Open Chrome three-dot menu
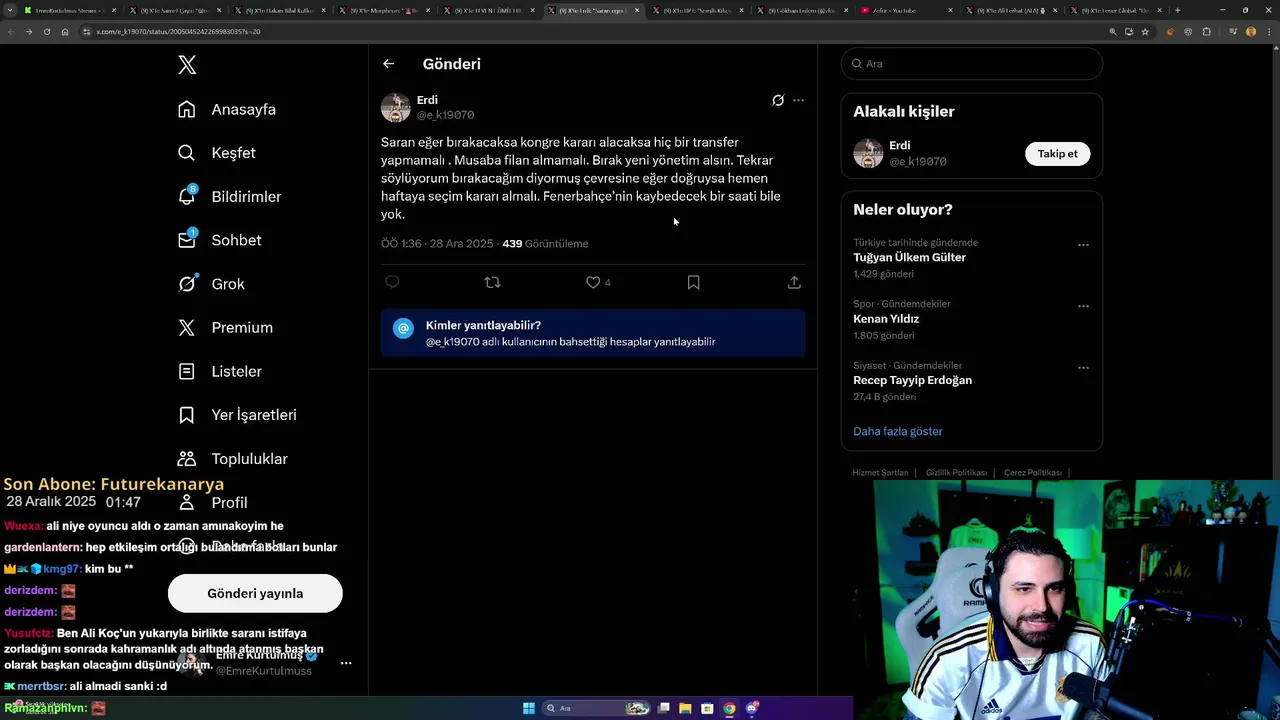1280x720 pixels. click(x=1269, y=32)
